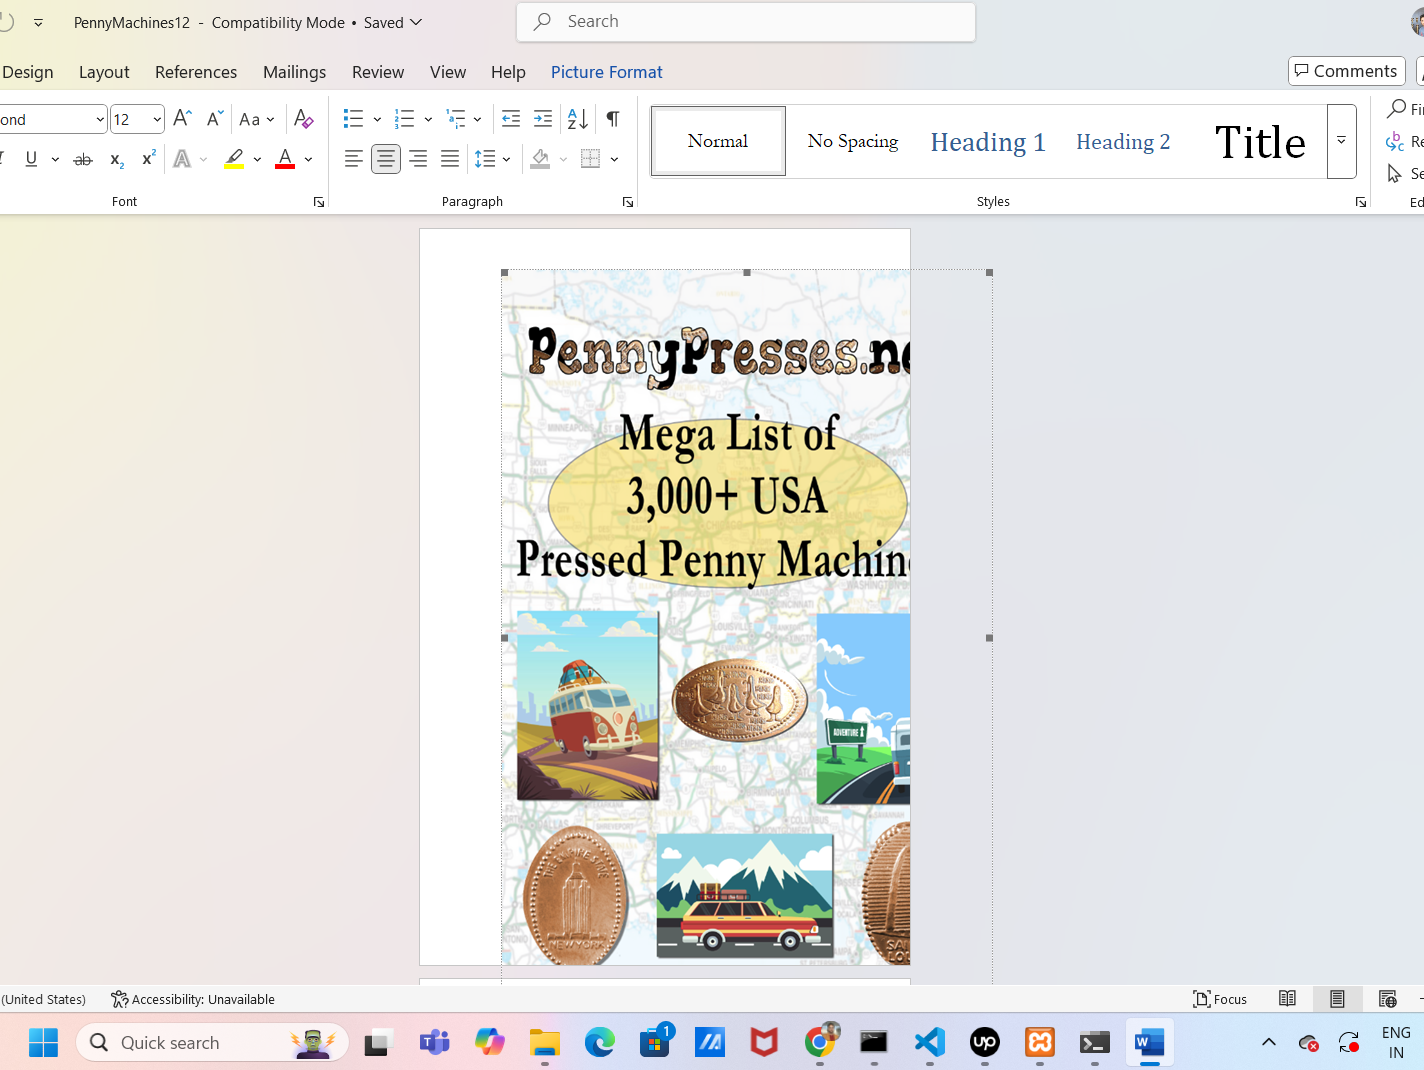Toggle underline formatting

31,159
